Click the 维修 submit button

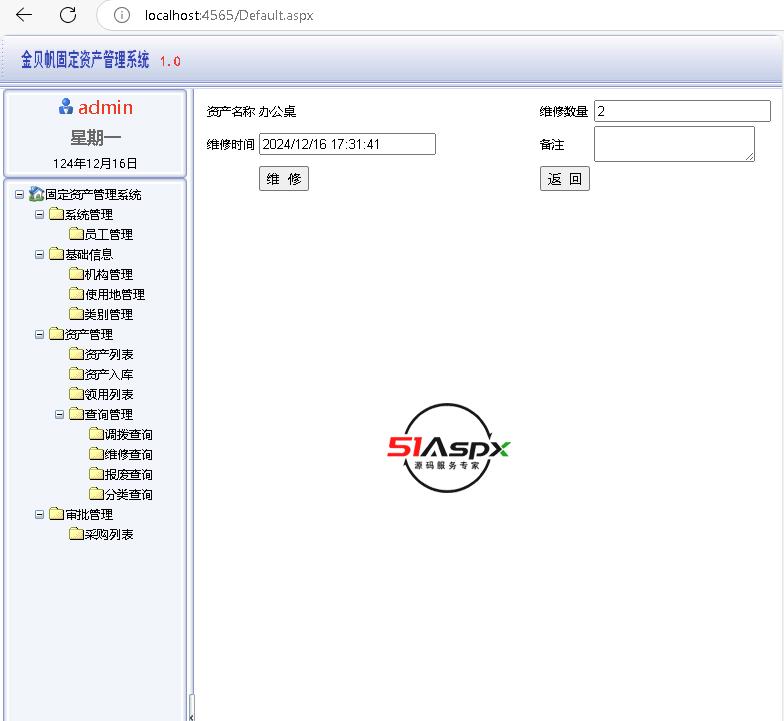(x=284, y=178)
